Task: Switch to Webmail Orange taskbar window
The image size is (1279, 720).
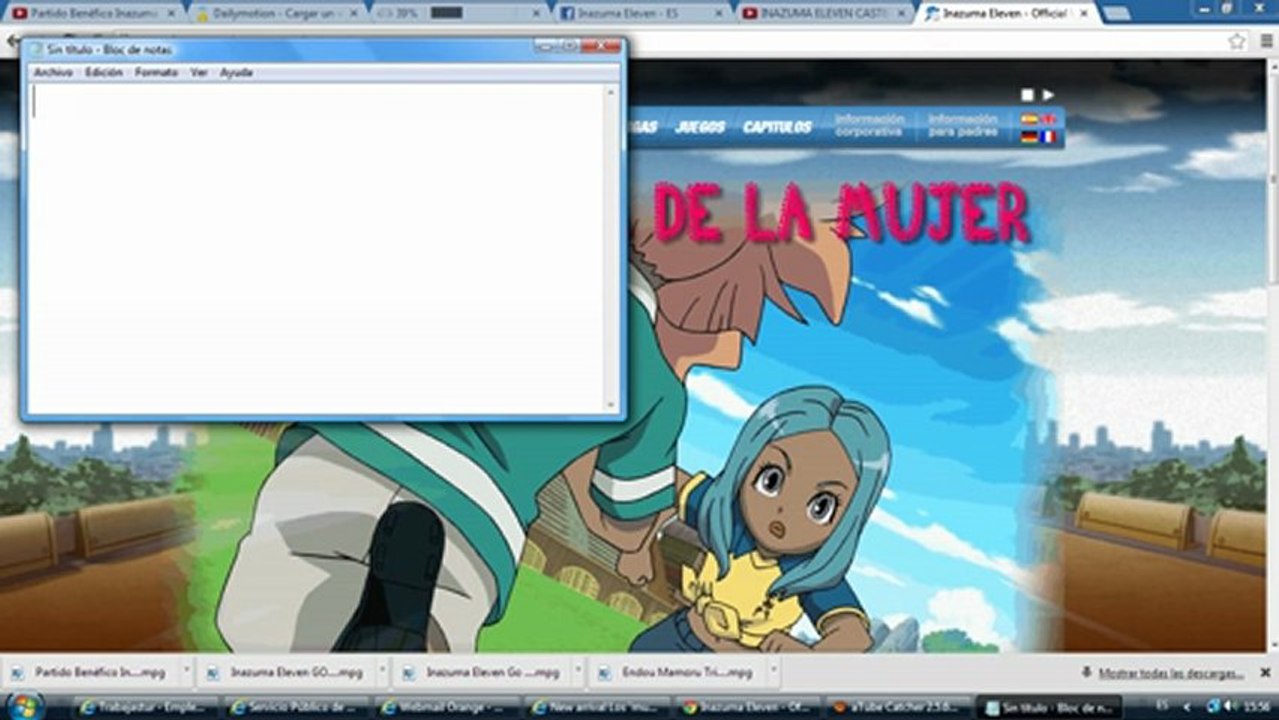Action: [447, 707]
